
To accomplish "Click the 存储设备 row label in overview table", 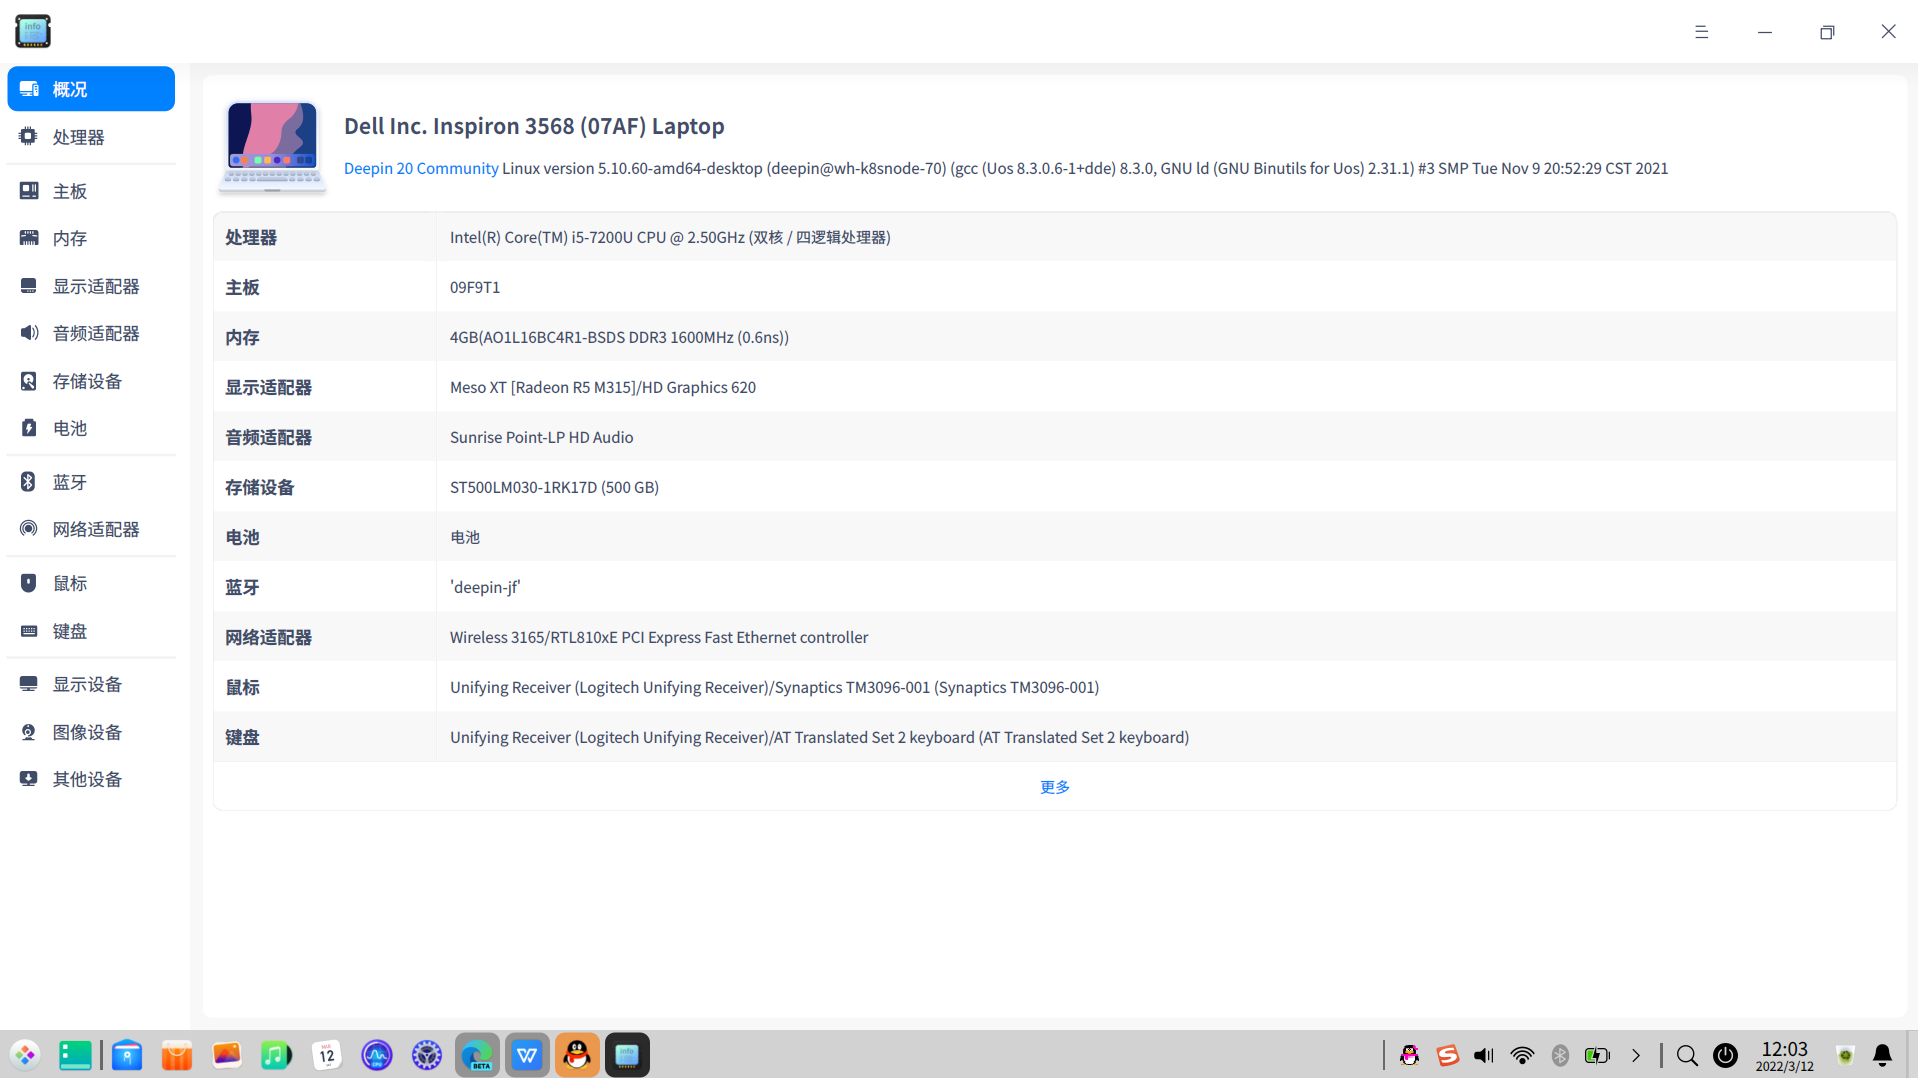I will coord(260,487).
